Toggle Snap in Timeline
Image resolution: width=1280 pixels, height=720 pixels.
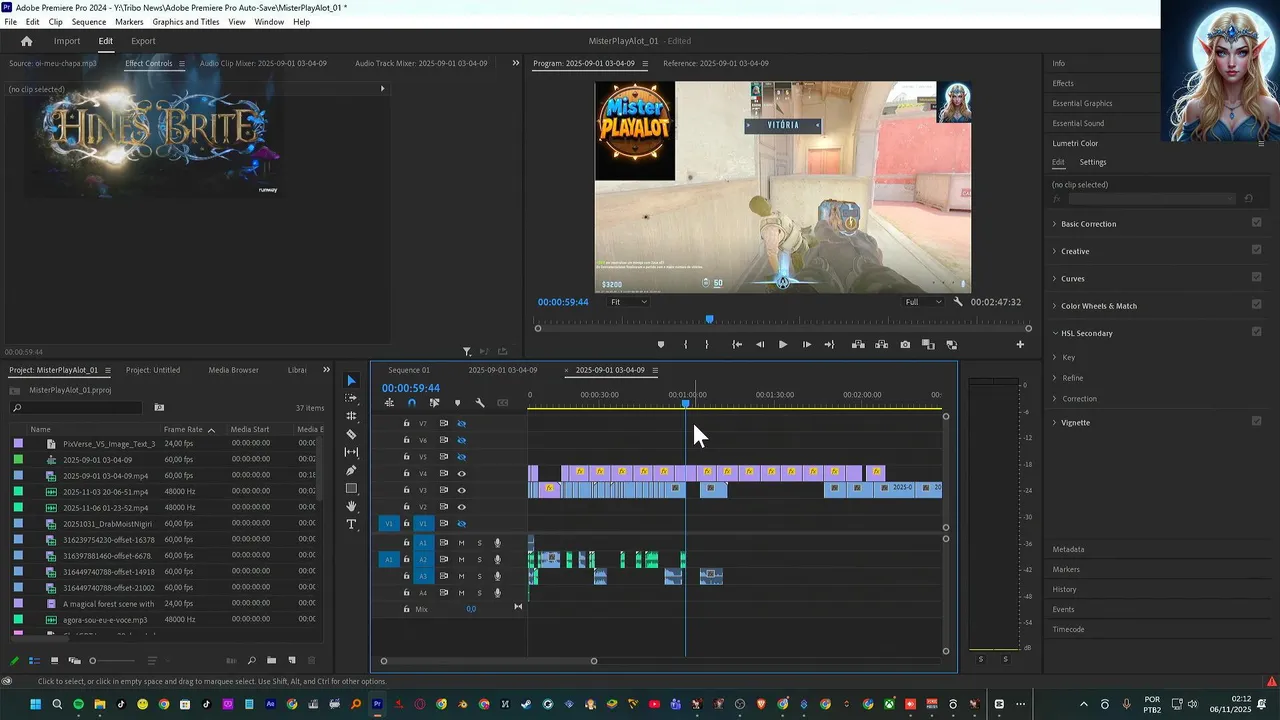coord(411,403)
